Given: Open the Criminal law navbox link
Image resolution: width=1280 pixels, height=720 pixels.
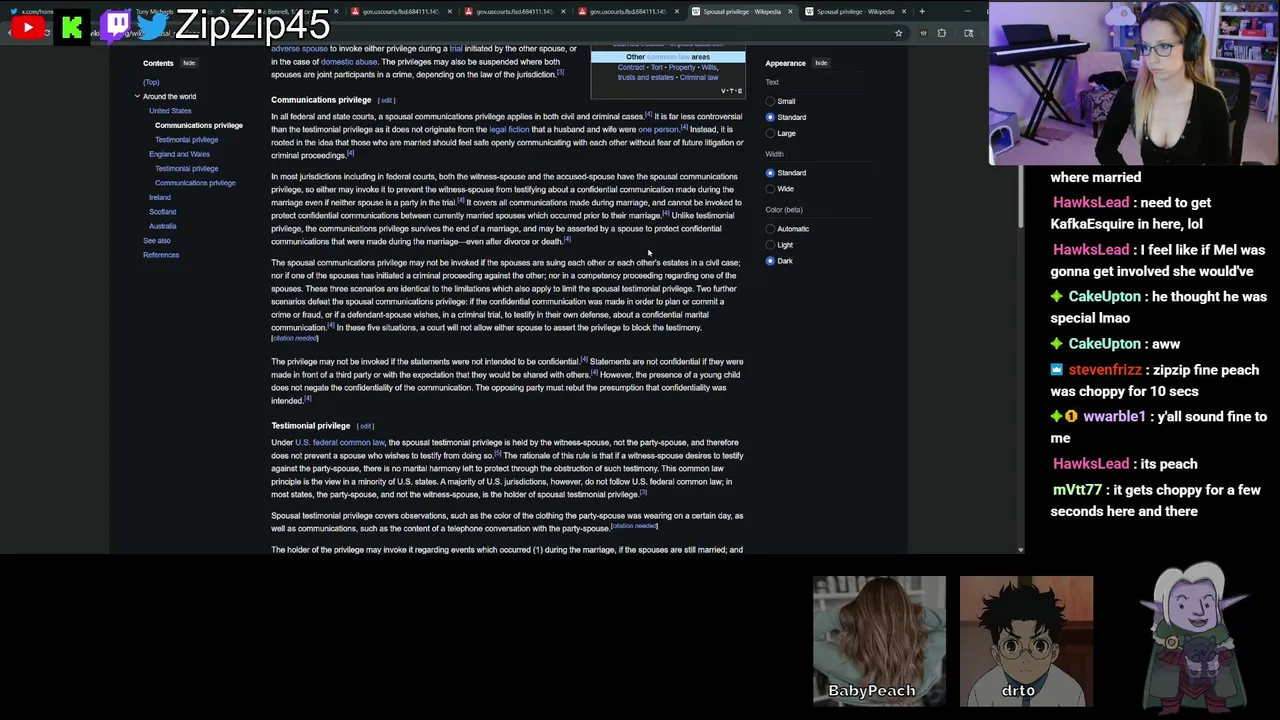Looking at the screenshot, I should [x=699, y=77].
